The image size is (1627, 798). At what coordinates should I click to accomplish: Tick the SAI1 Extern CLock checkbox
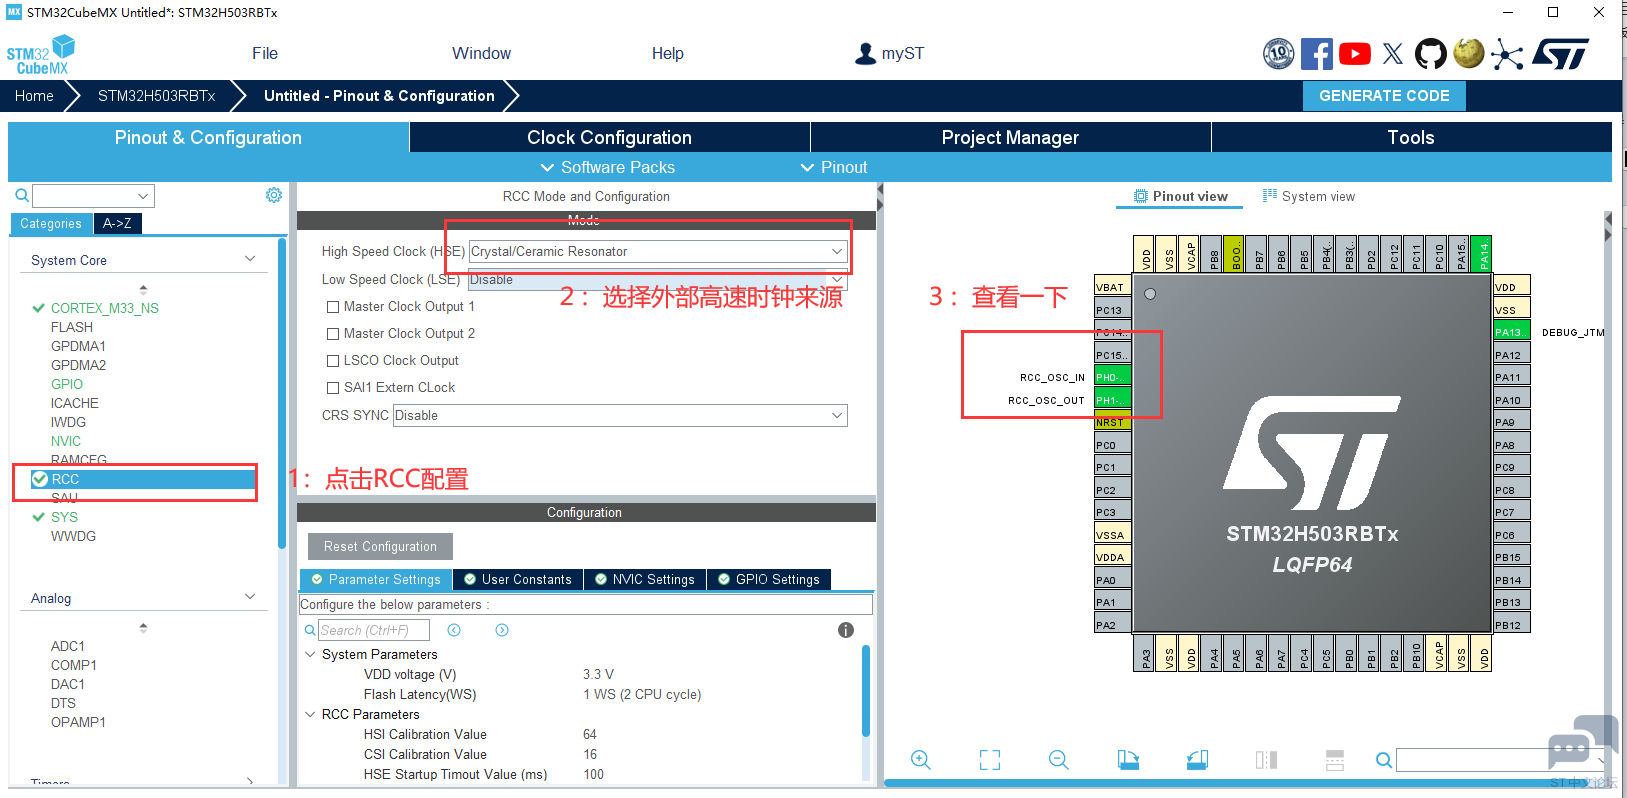333,388
